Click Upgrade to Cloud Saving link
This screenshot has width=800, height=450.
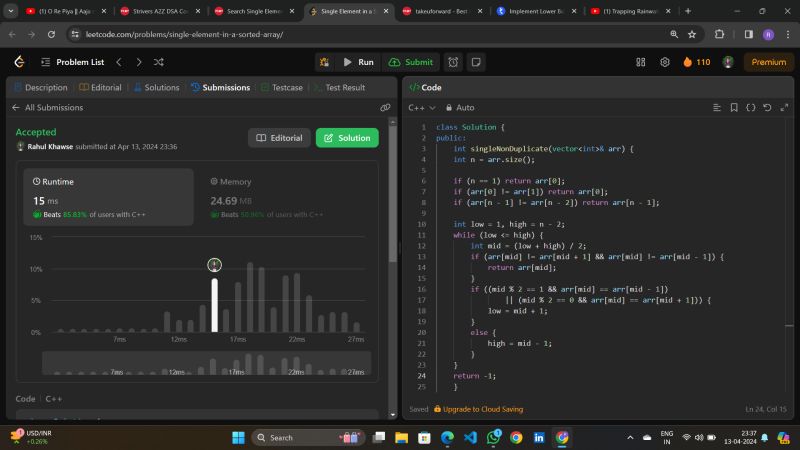479,409
